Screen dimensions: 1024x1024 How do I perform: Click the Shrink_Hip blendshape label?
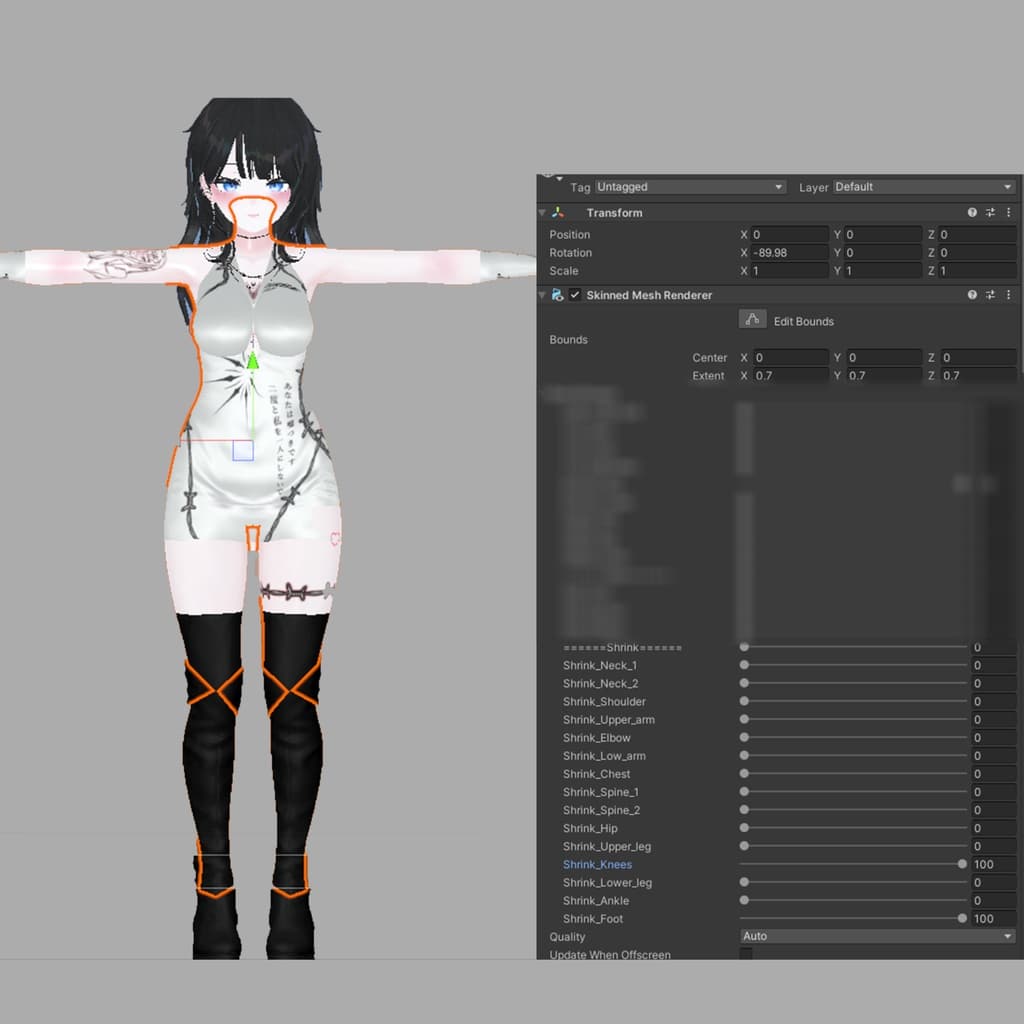pyautogui.click(x=590, y=827)
